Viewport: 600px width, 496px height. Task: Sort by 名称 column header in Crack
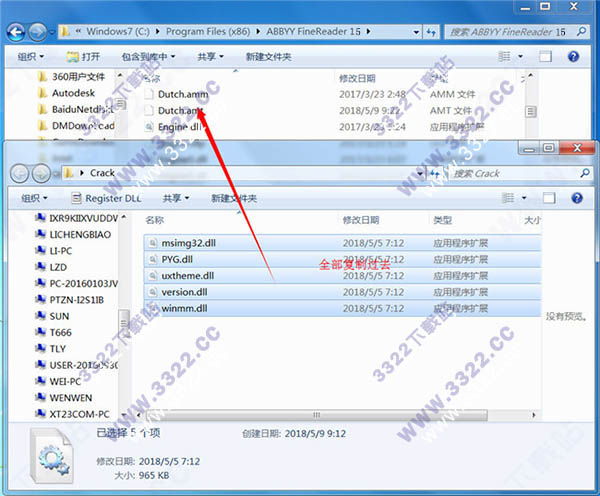156,219
